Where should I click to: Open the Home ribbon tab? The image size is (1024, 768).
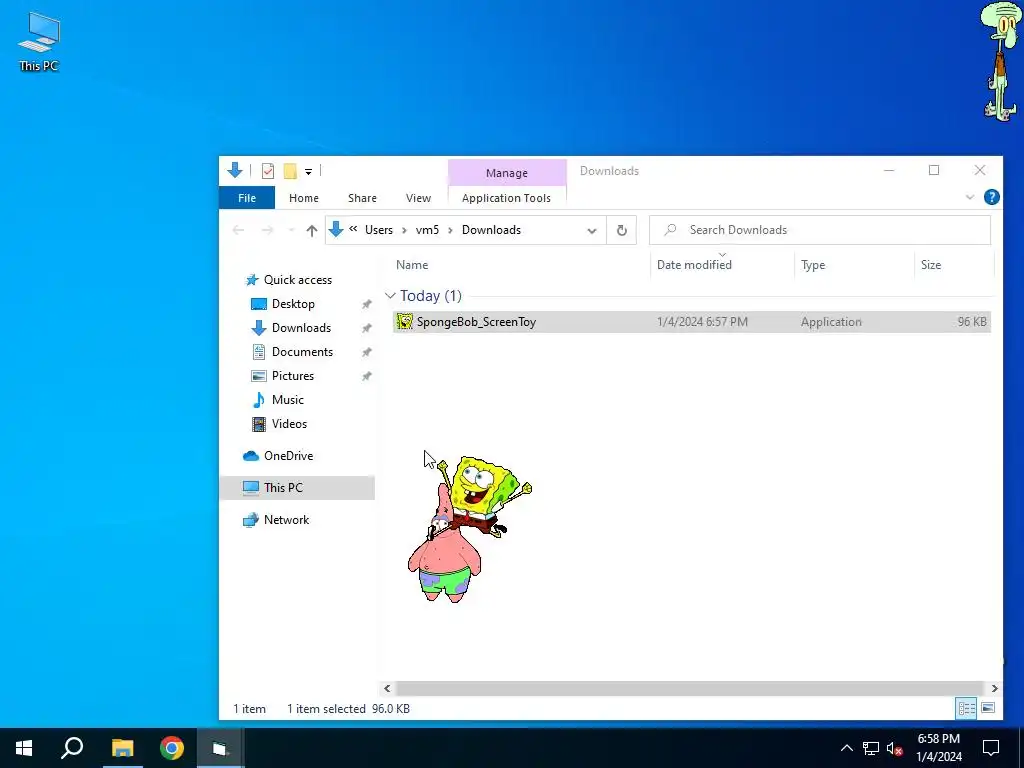304,198
